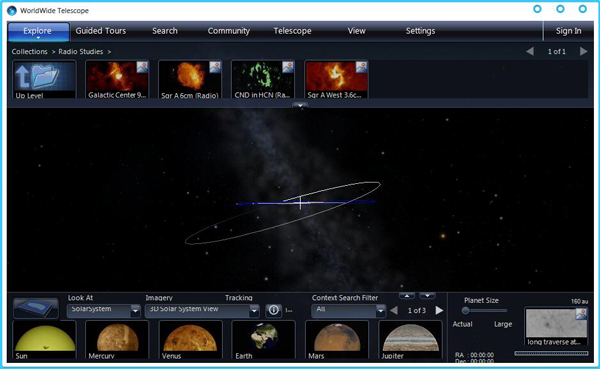Click the context panel down arrow
This screenshot has width=600, height=369.
[x=427, y=296]
